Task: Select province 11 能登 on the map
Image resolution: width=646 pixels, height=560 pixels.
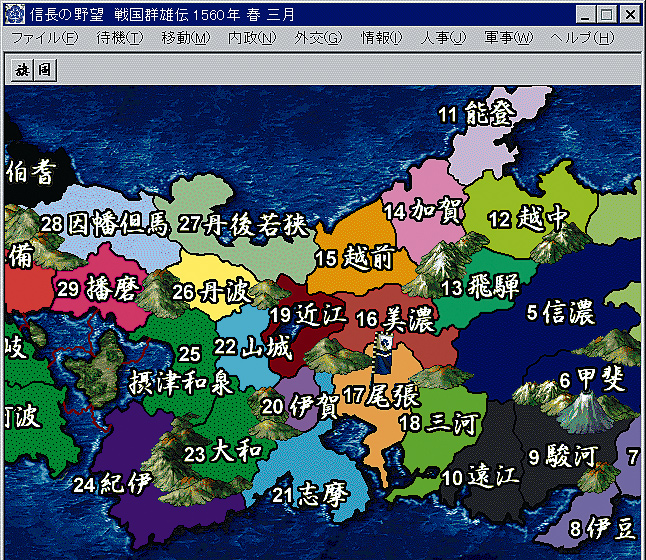Action: tap(477, 113)
